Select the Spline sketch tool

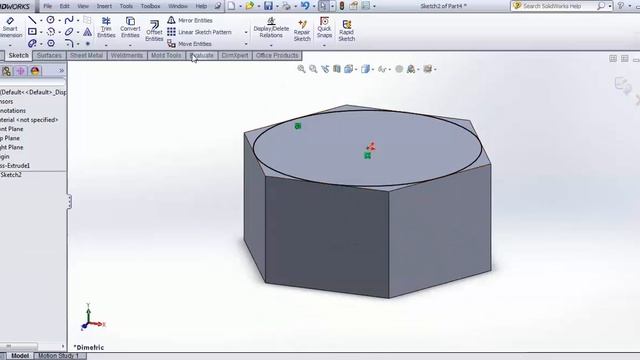click(x=69, y=20)
